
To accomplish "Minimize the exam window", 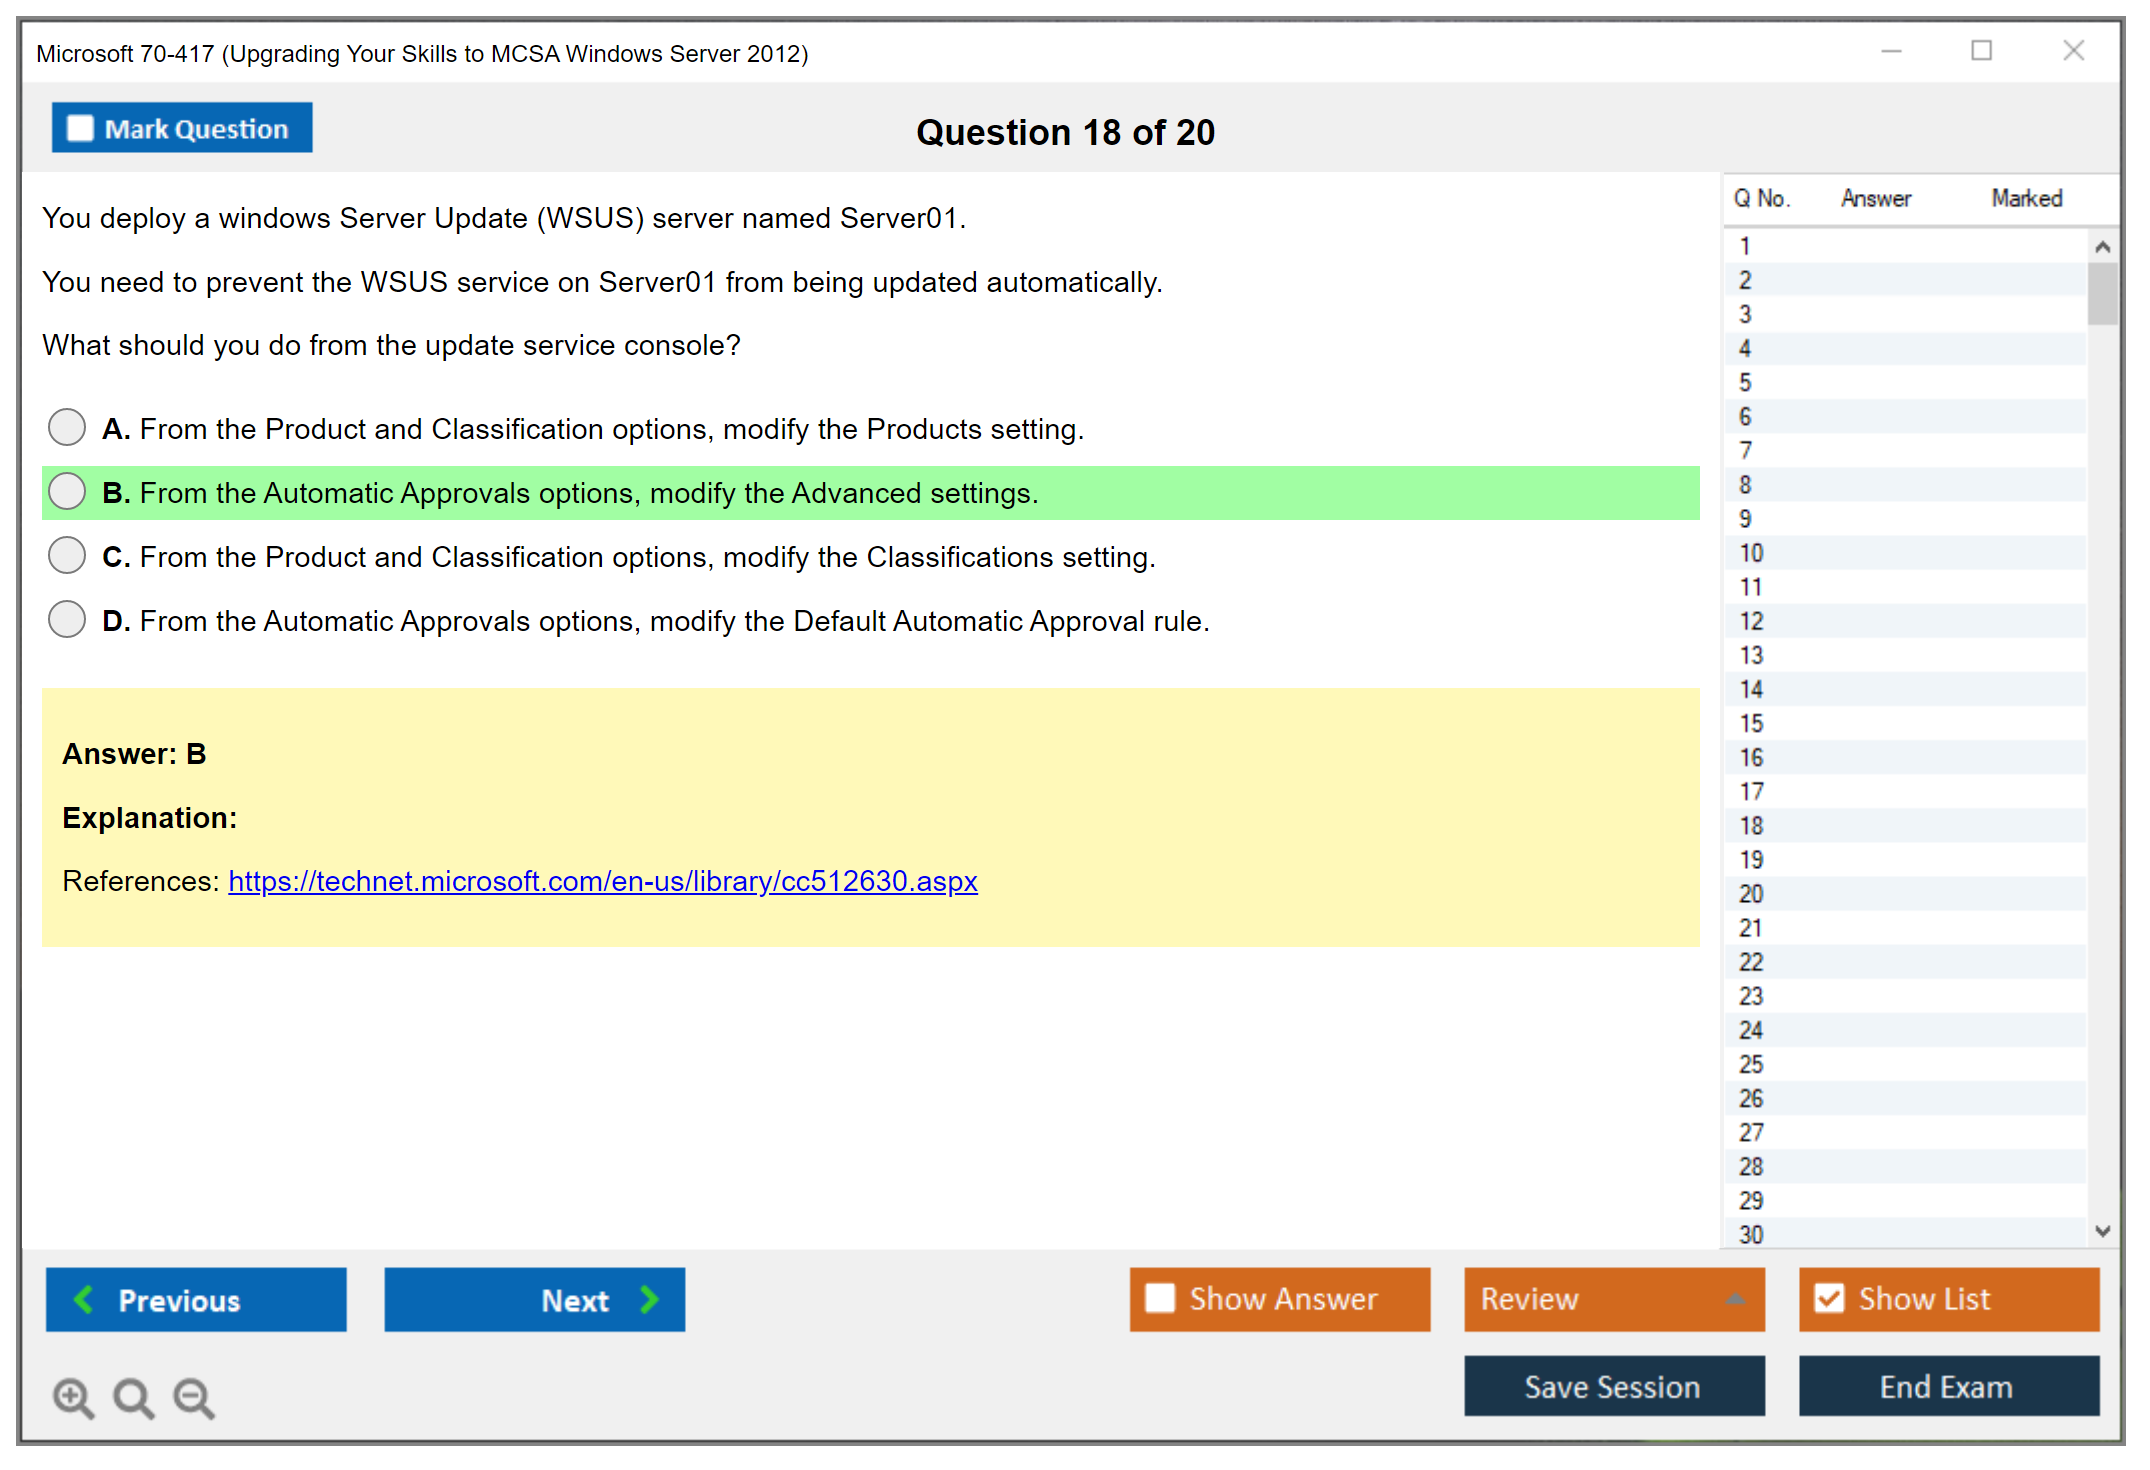I will pyautogui.click(x=1891, y=51).
